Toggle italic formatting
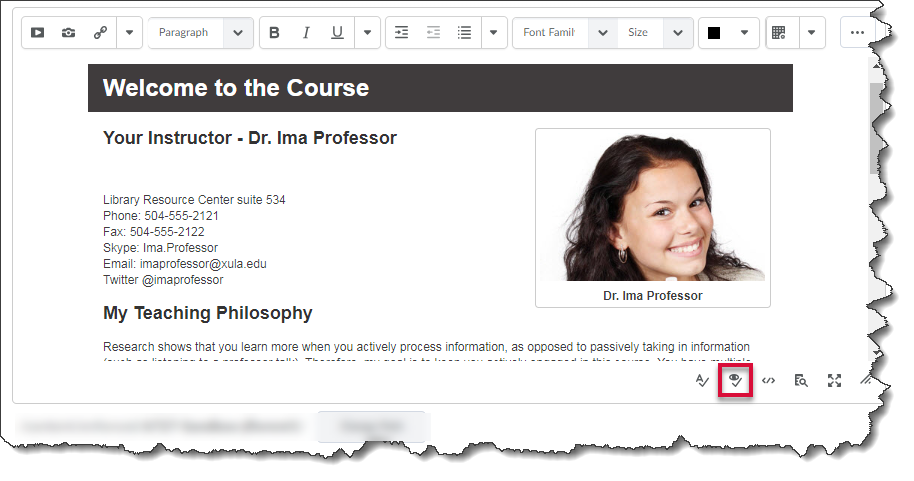This screenshot has width=914, height=481. (x=306, y=33)
